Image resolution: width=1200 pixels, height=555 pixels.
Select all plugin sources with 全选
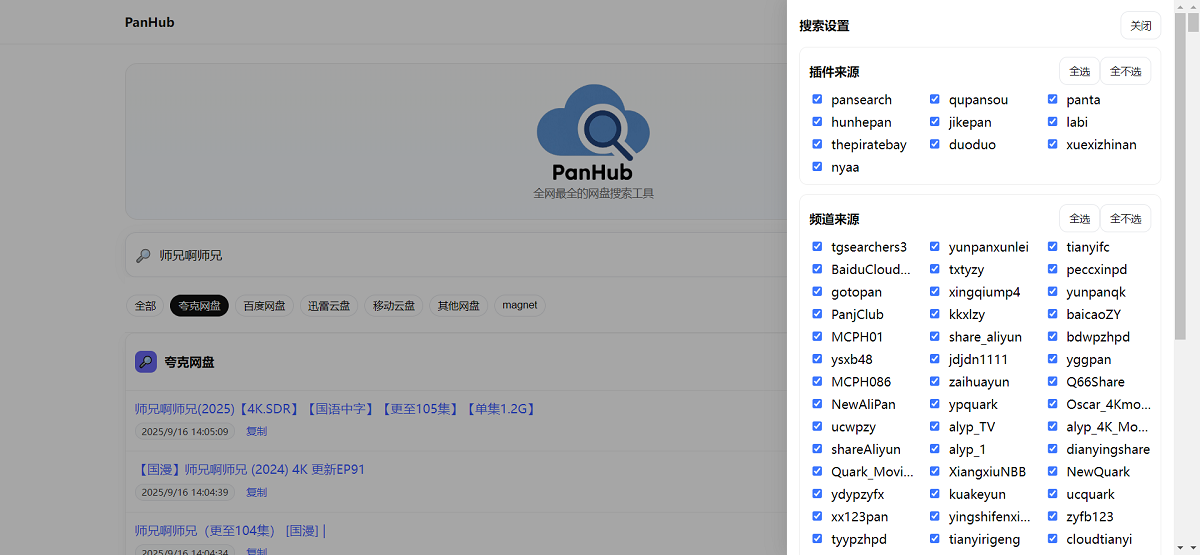[1079, 71]
